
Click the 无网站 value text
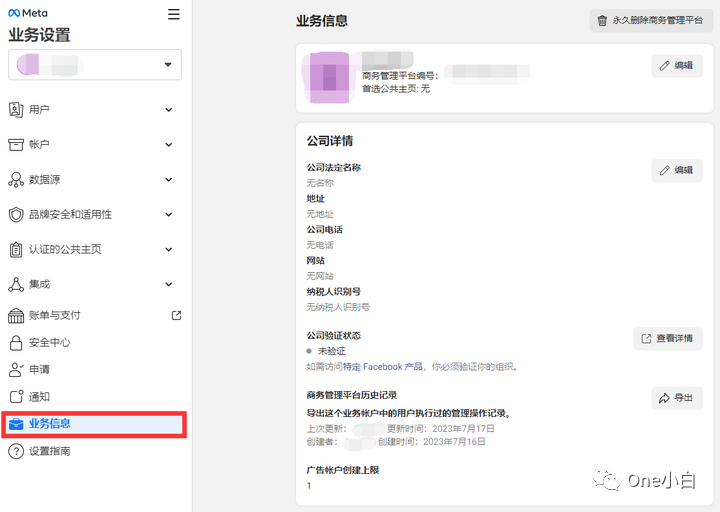320,276
